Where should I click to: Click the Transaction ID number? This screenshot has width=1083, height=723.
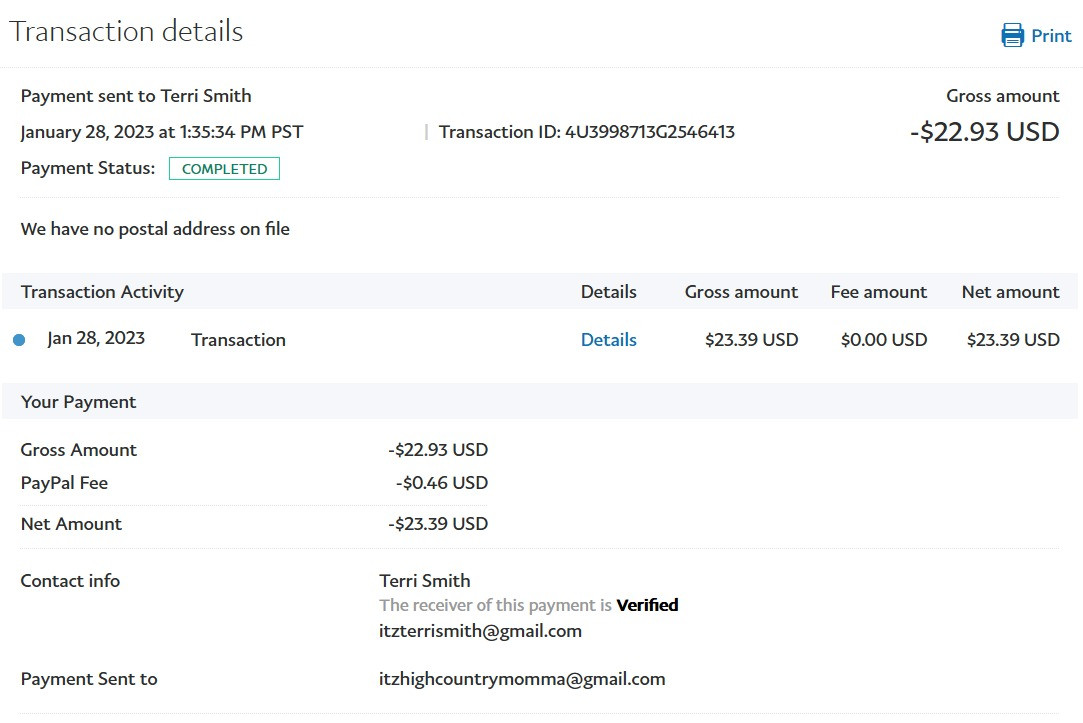pyautogui.click(x=650, y=132)
